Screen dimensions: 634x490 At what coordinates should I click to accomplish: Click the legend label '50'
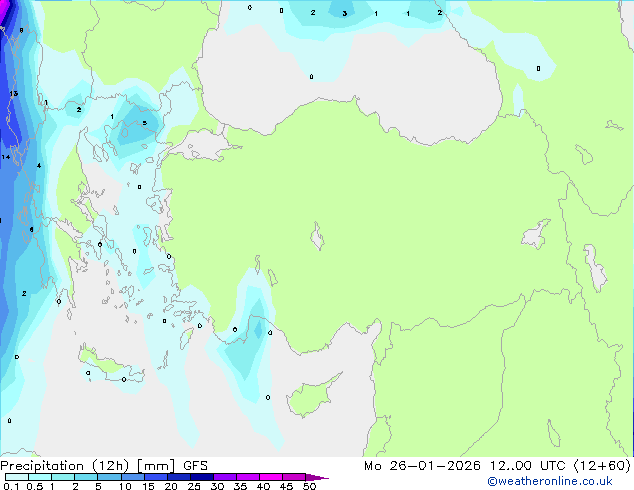(x=309, y=486)
